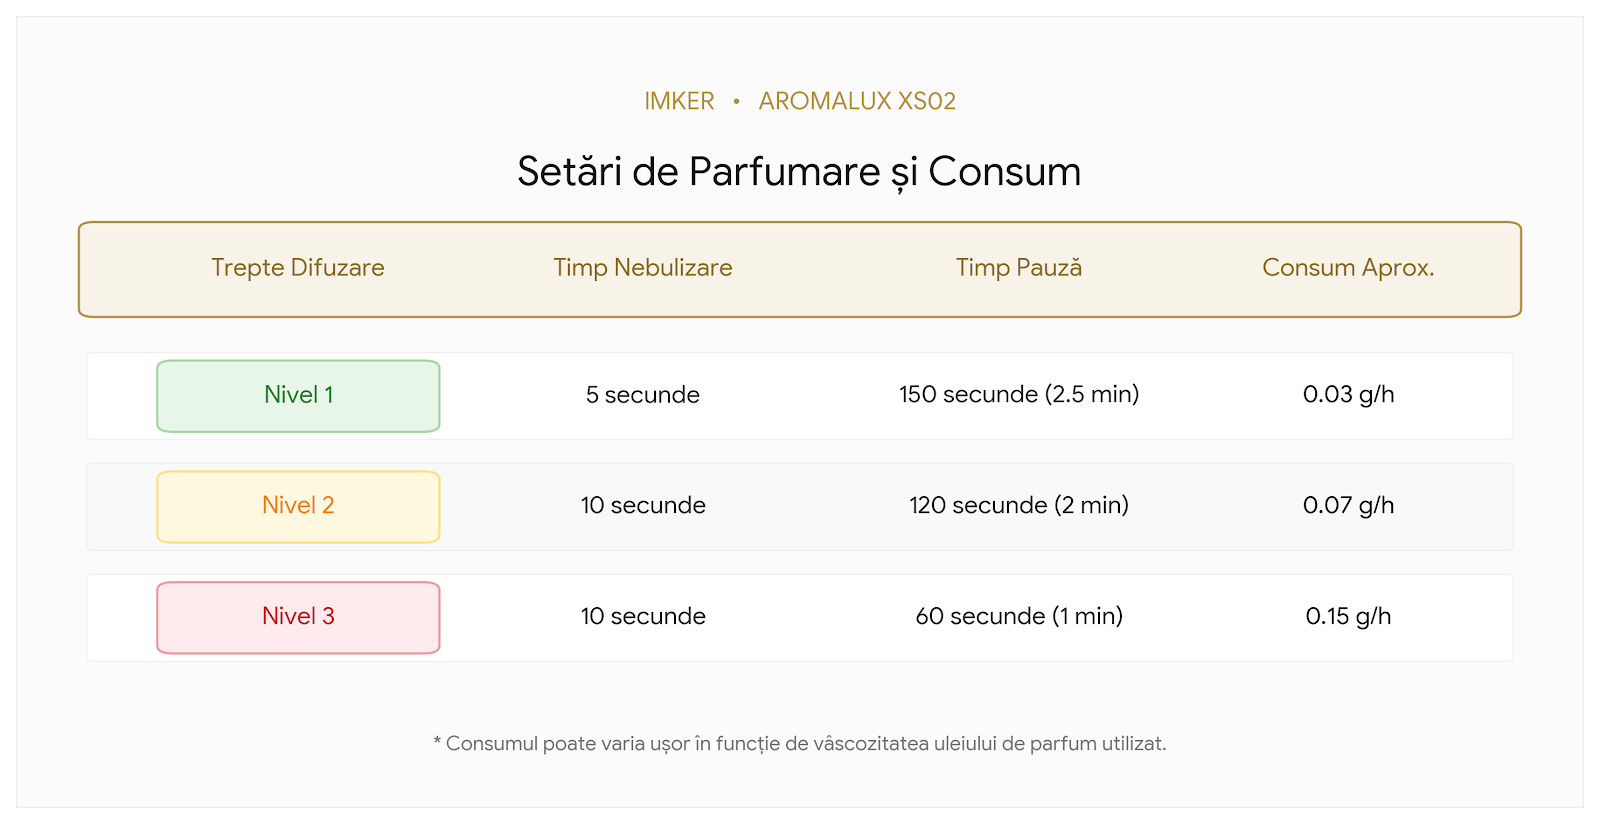Click the consumption footnote about vâscozitatea uleiului
The height and width of the screenshot is (824, 1600).
tap(800, 744)
